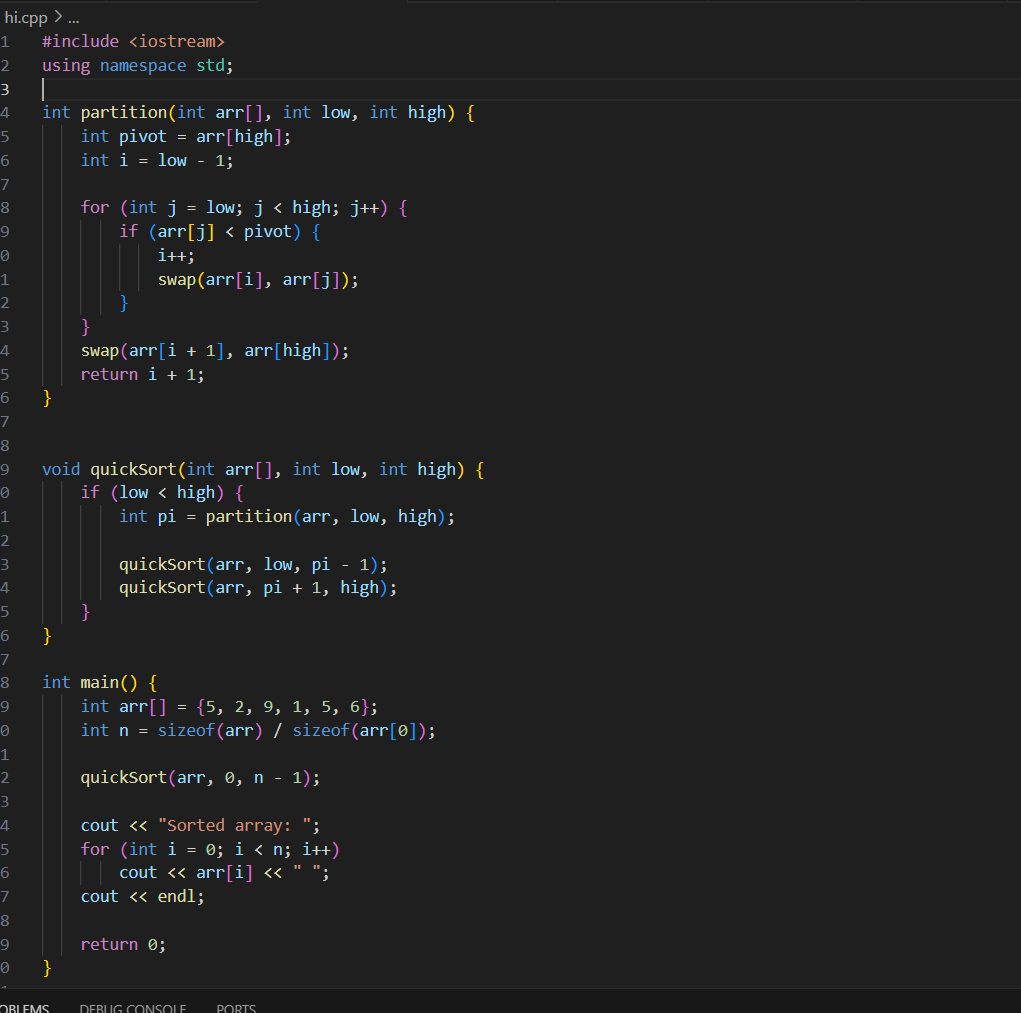Click the 'cout << endl;' statement

coord(143,897)
